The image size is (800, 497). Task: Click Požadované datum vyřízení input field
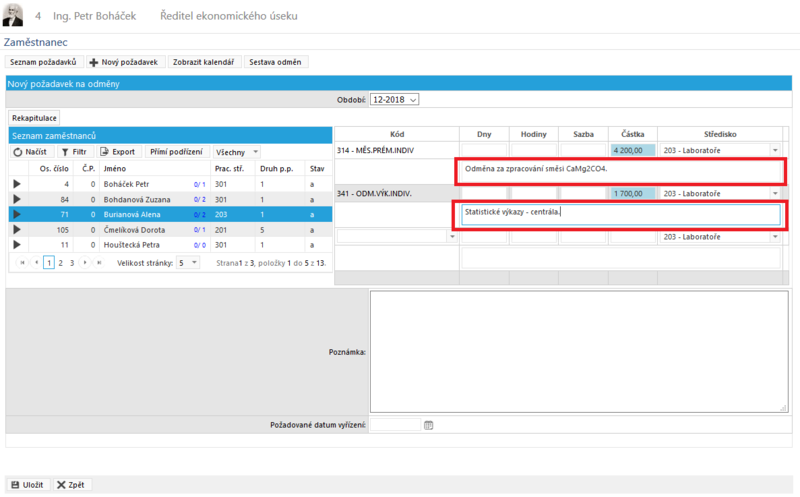(395, 425)
